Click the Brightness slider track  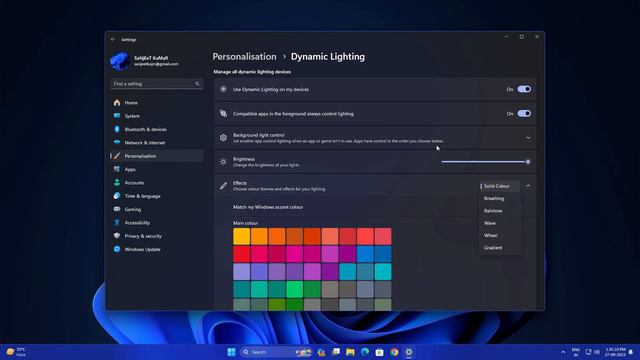[x=485, y=162]
